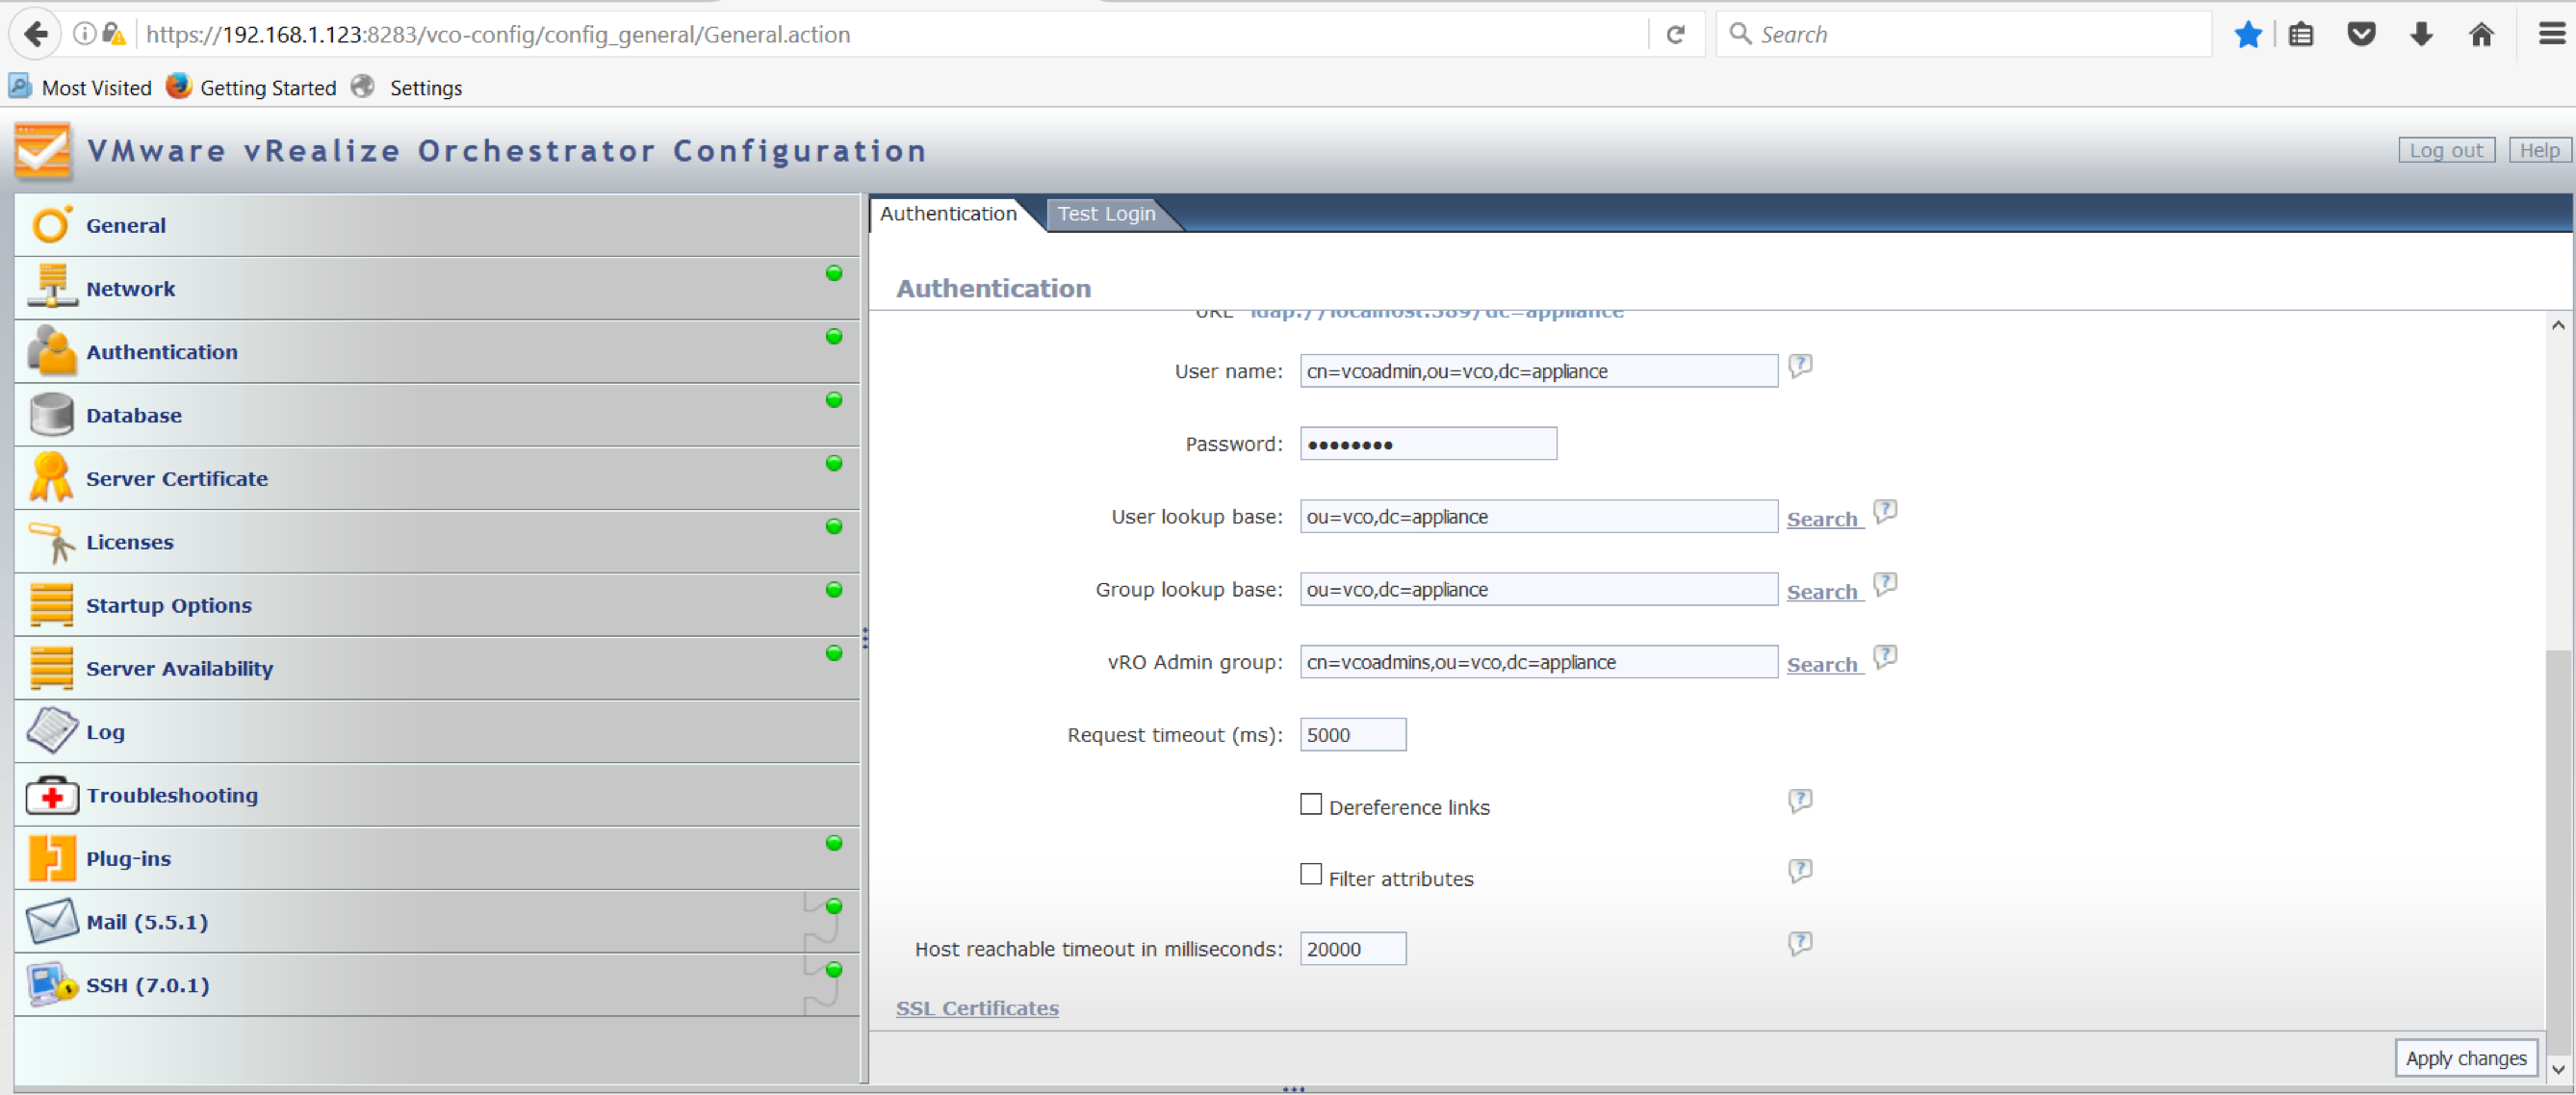
Task: Click the Help button
Action: click(x=2539, y=150)
